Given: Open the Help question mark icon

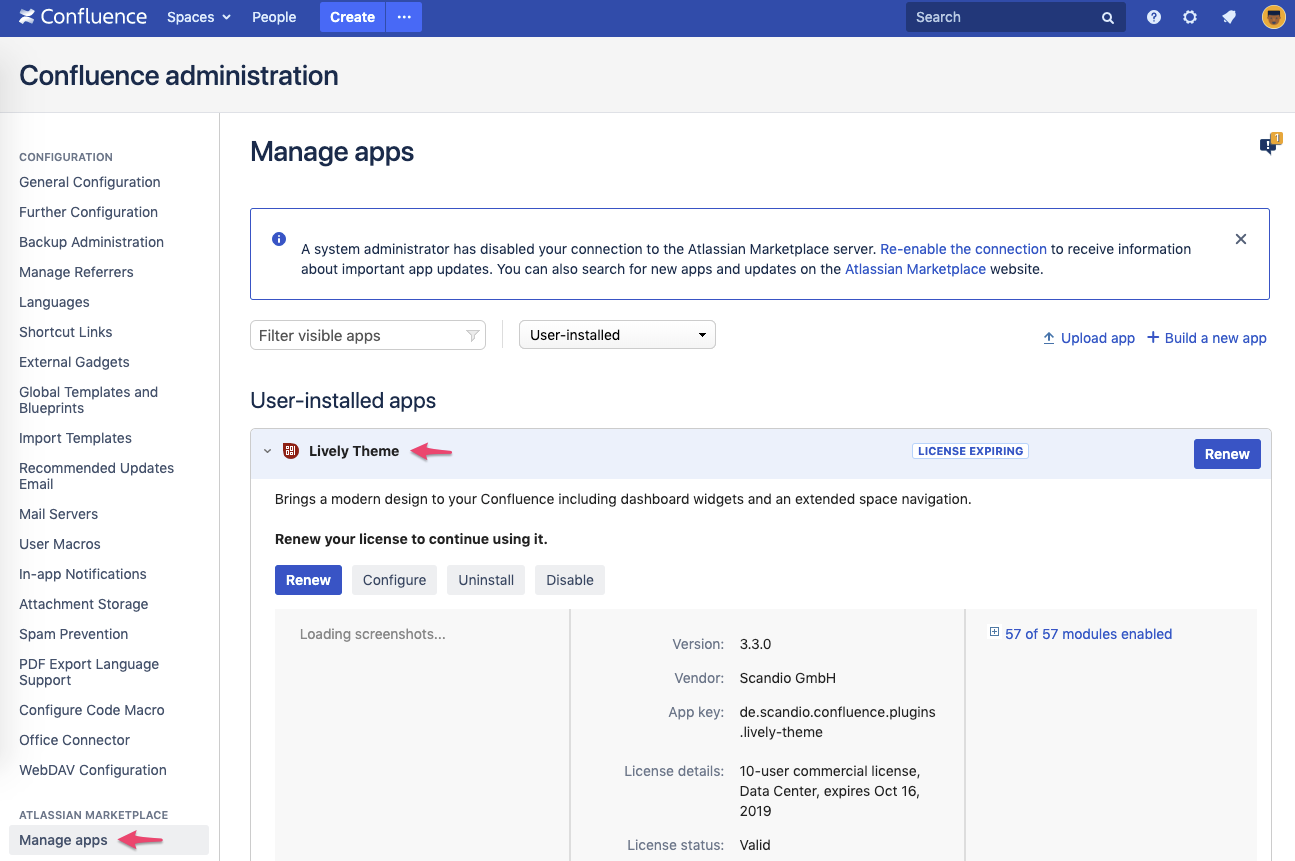Looking at the screenshot, I should [1154, 17].
